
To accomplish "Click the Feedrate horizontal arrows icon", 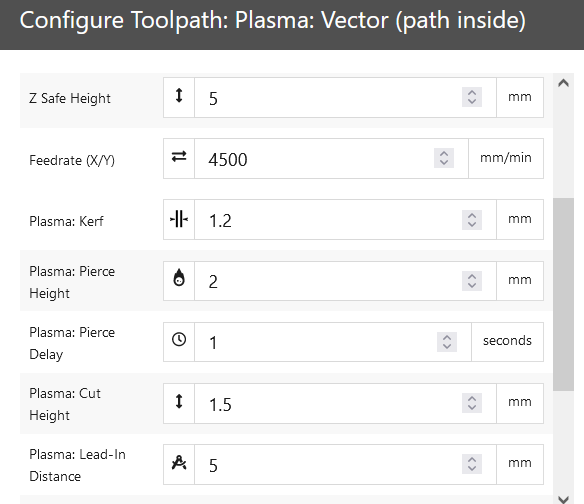I will click(x=179, y=156).
